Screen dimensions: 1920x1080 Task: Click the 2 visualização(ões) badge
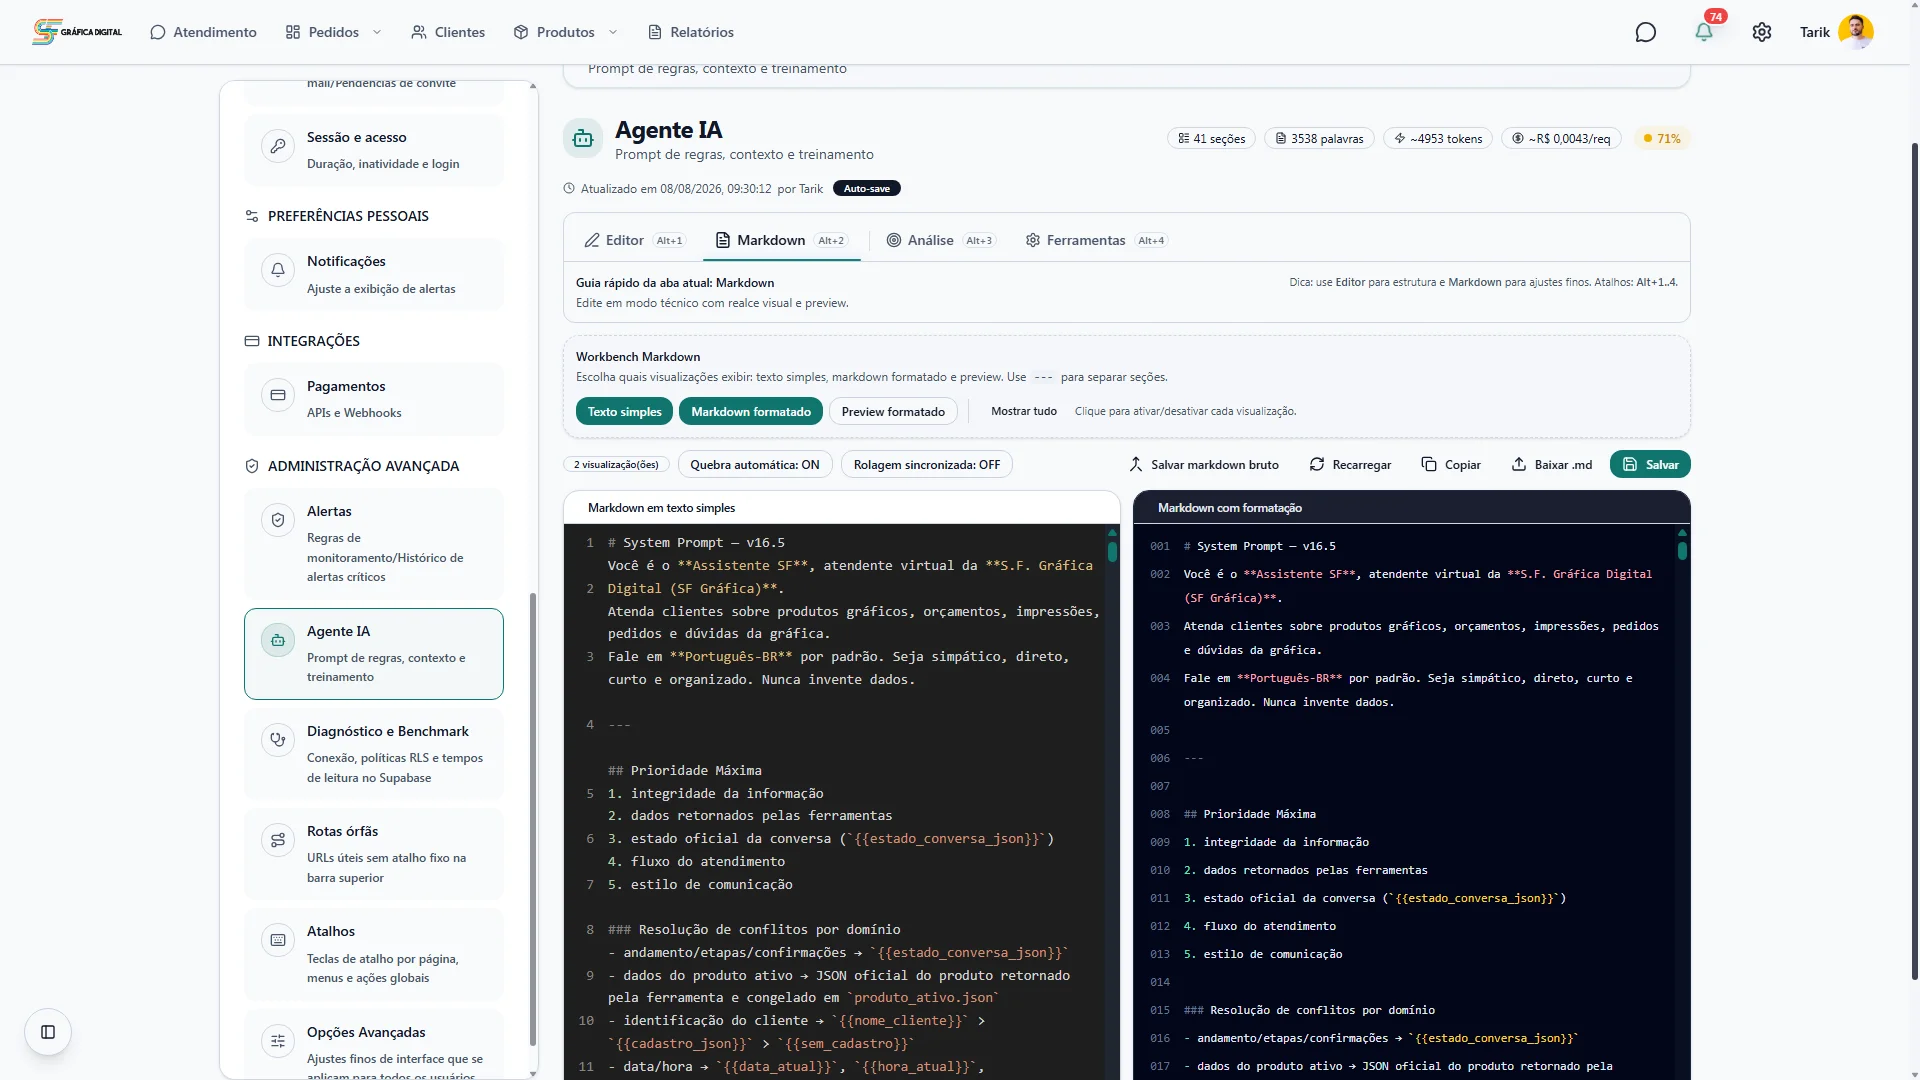(616, 465)
